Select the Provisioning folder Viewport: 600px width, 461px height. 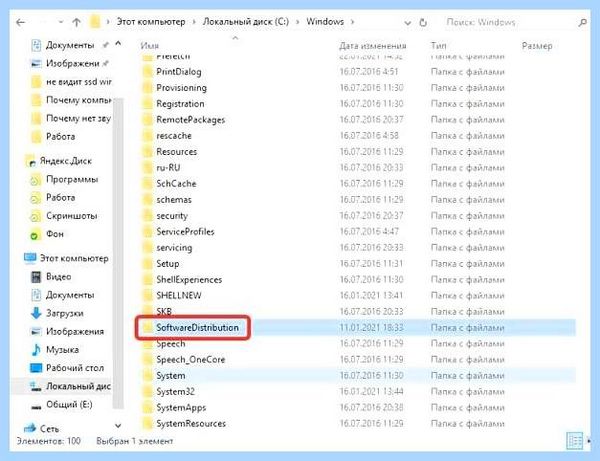181,88
